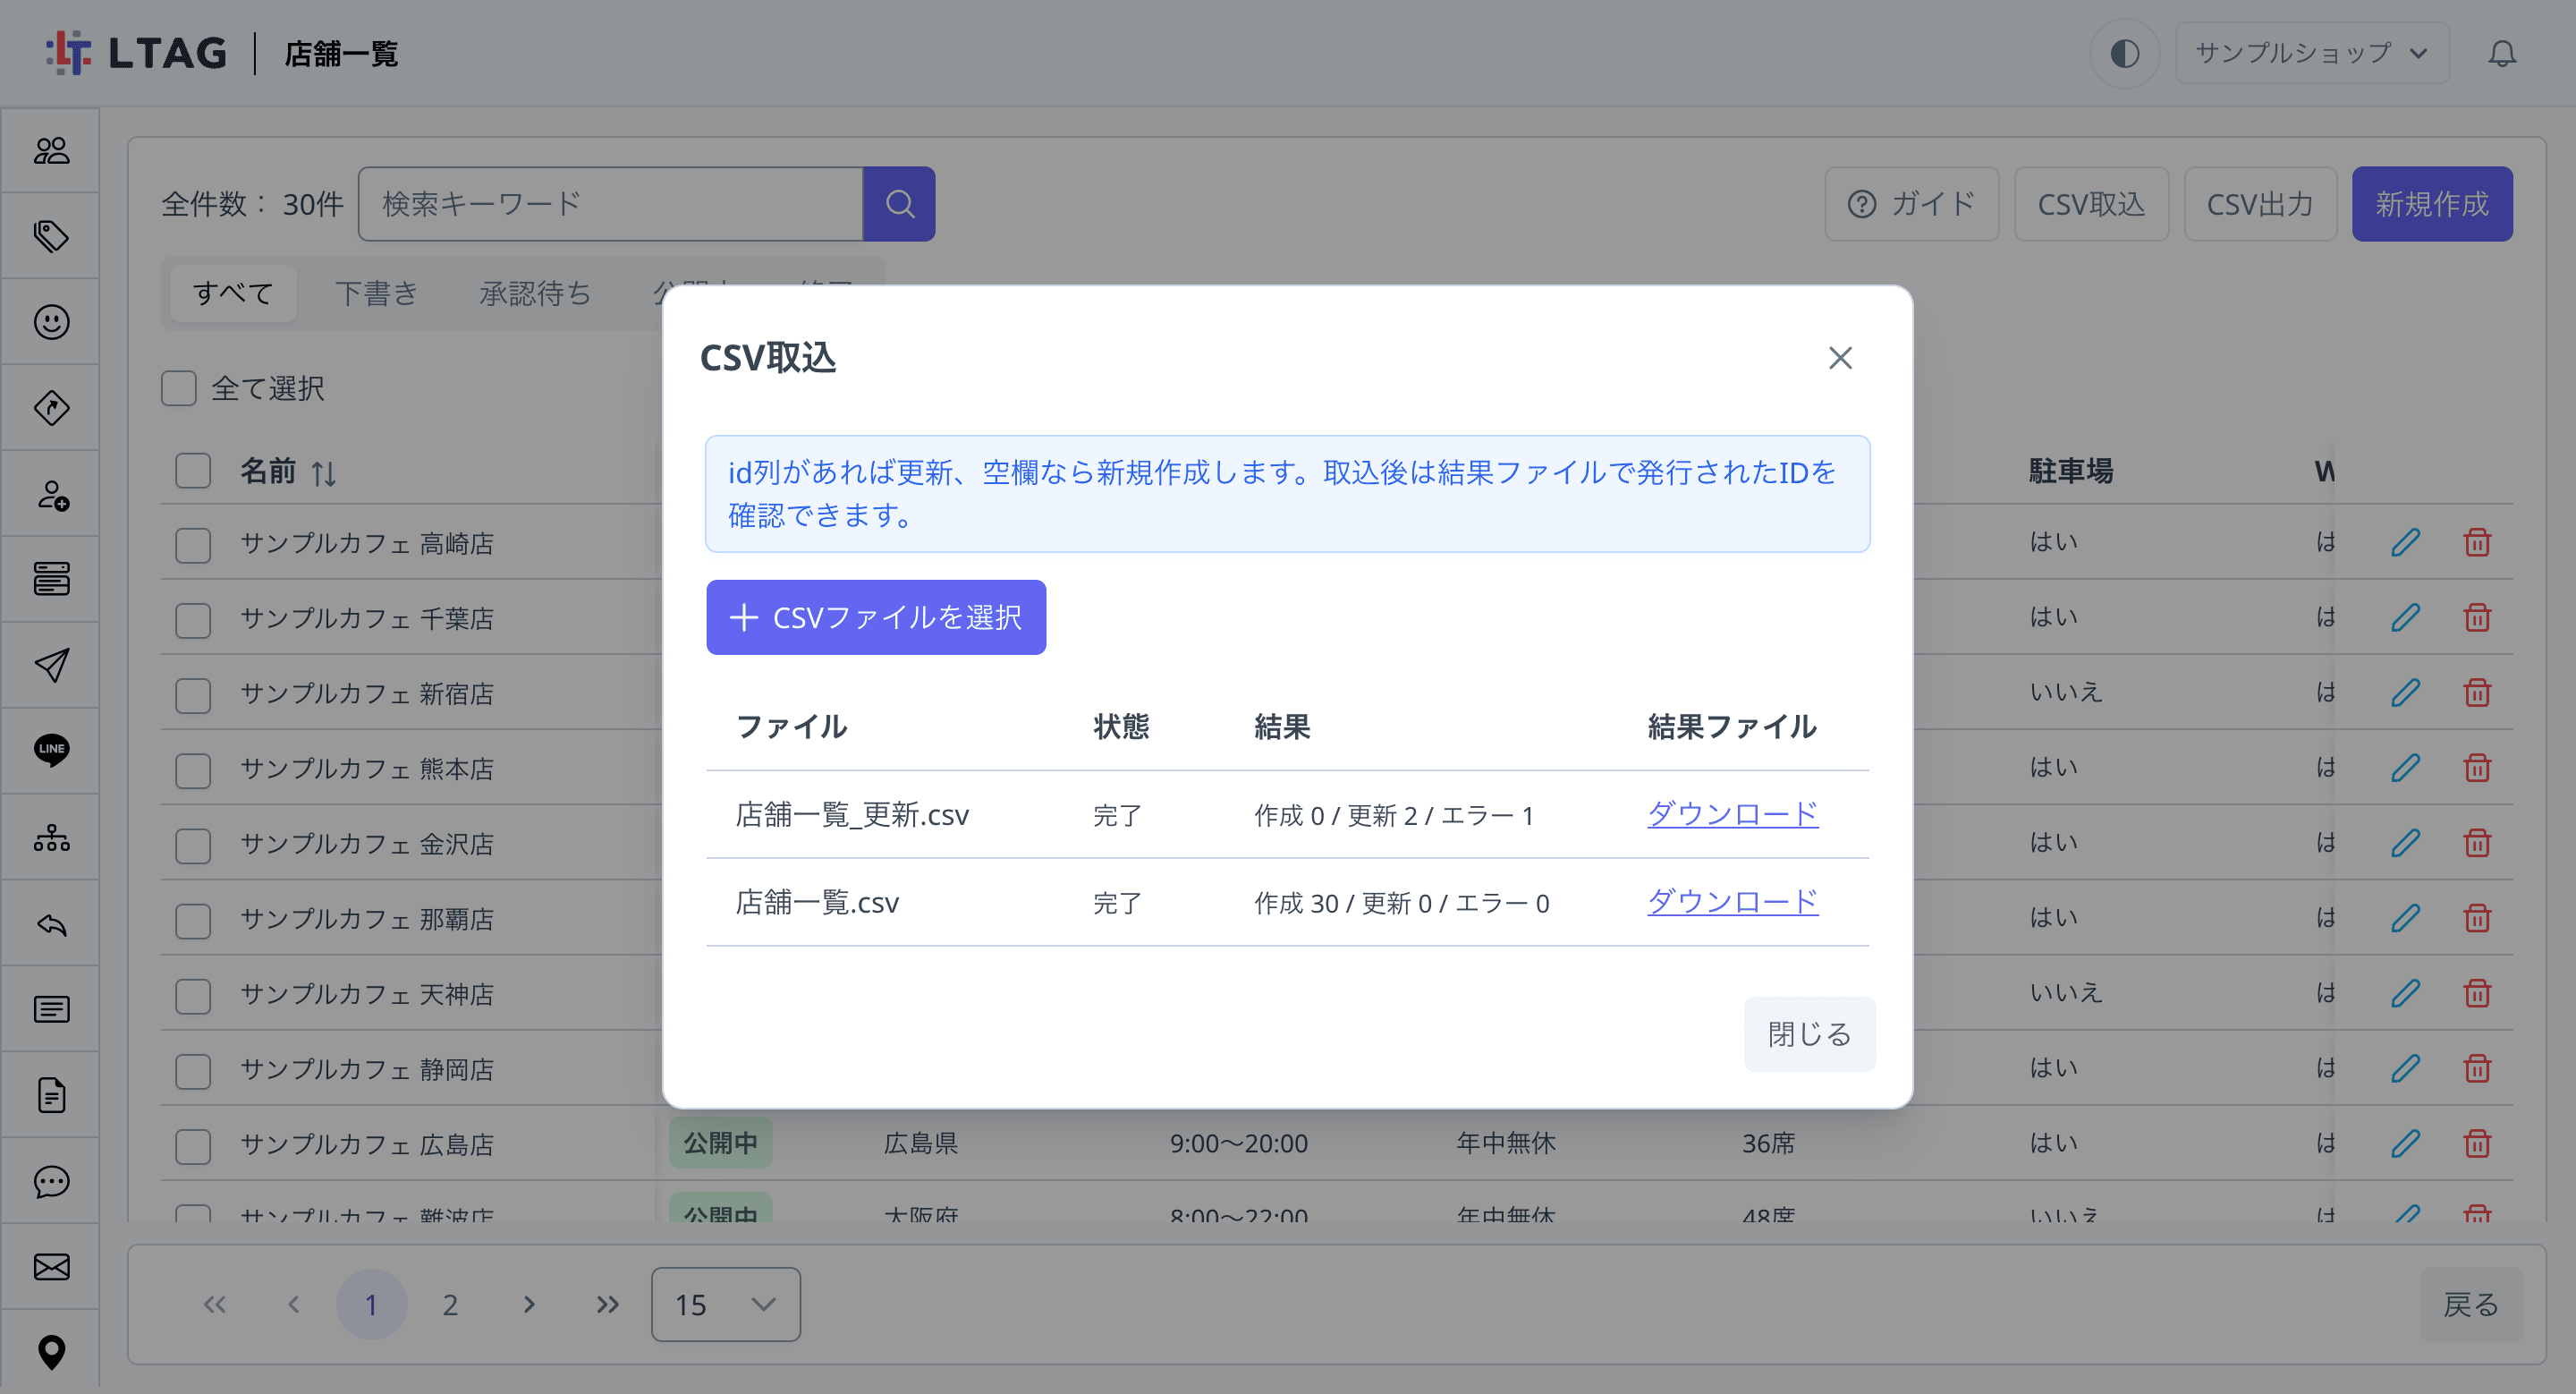Click the search magnifier button
2576x1394 pixels.
899,204
